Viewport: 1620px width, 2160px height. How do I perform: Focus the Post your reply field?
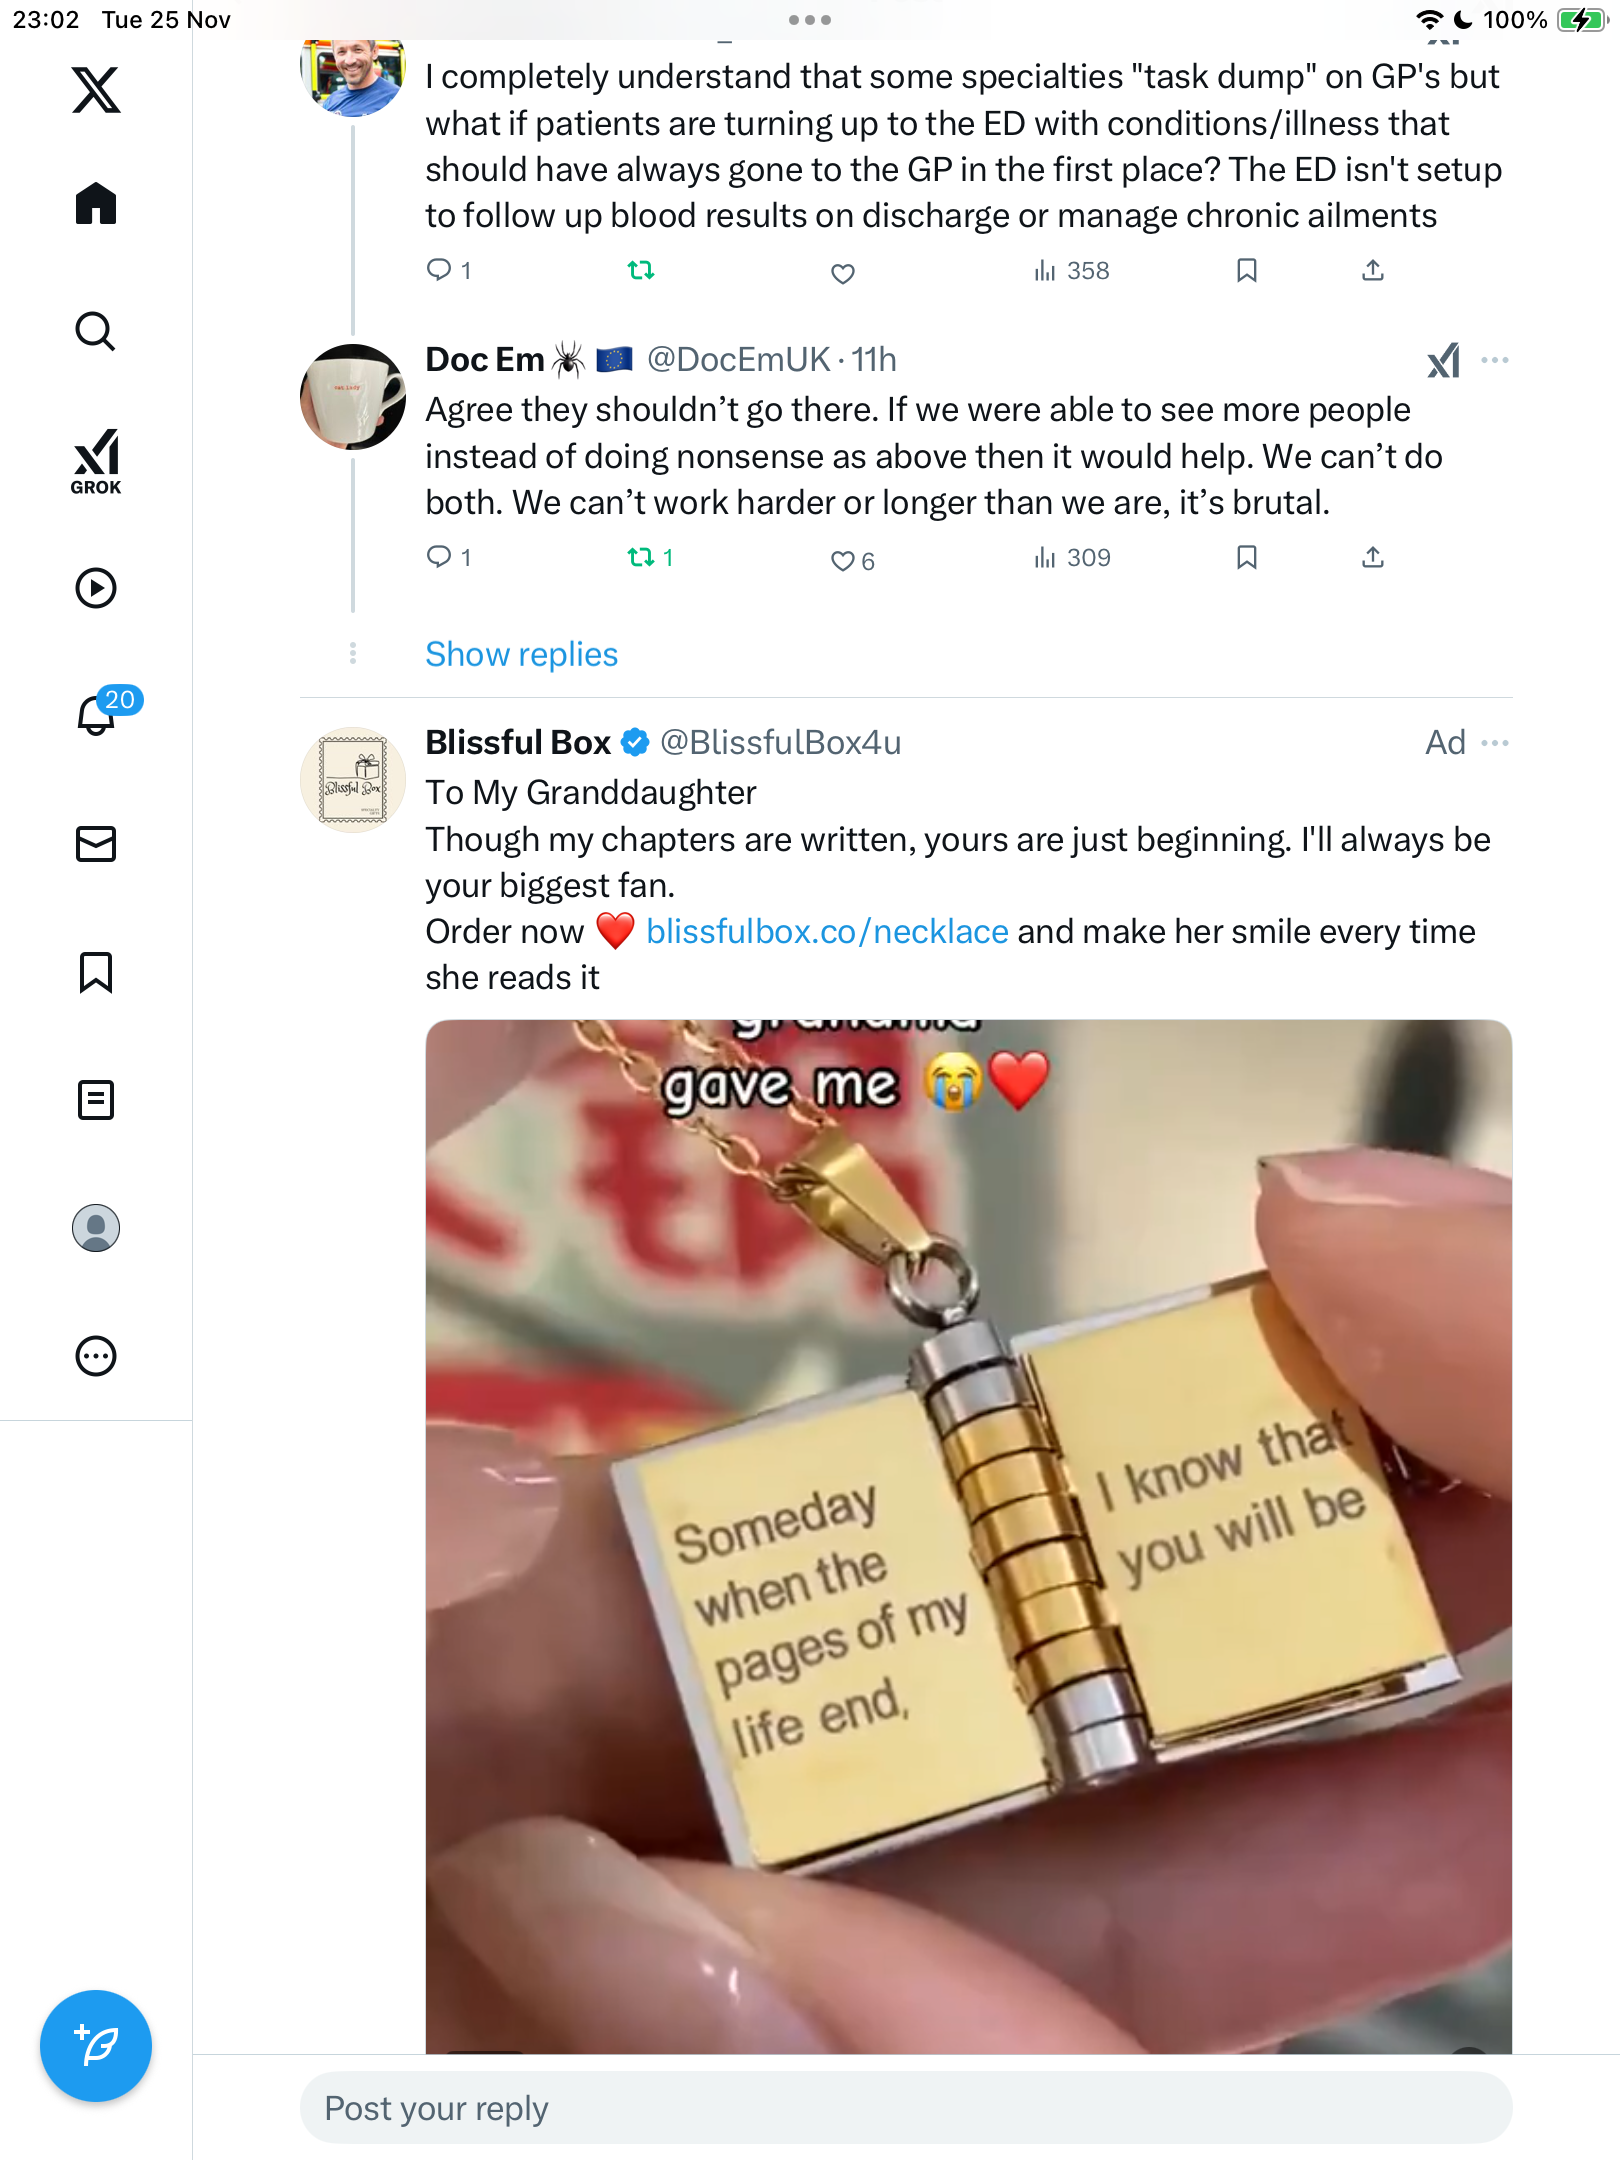(906, 2108)
